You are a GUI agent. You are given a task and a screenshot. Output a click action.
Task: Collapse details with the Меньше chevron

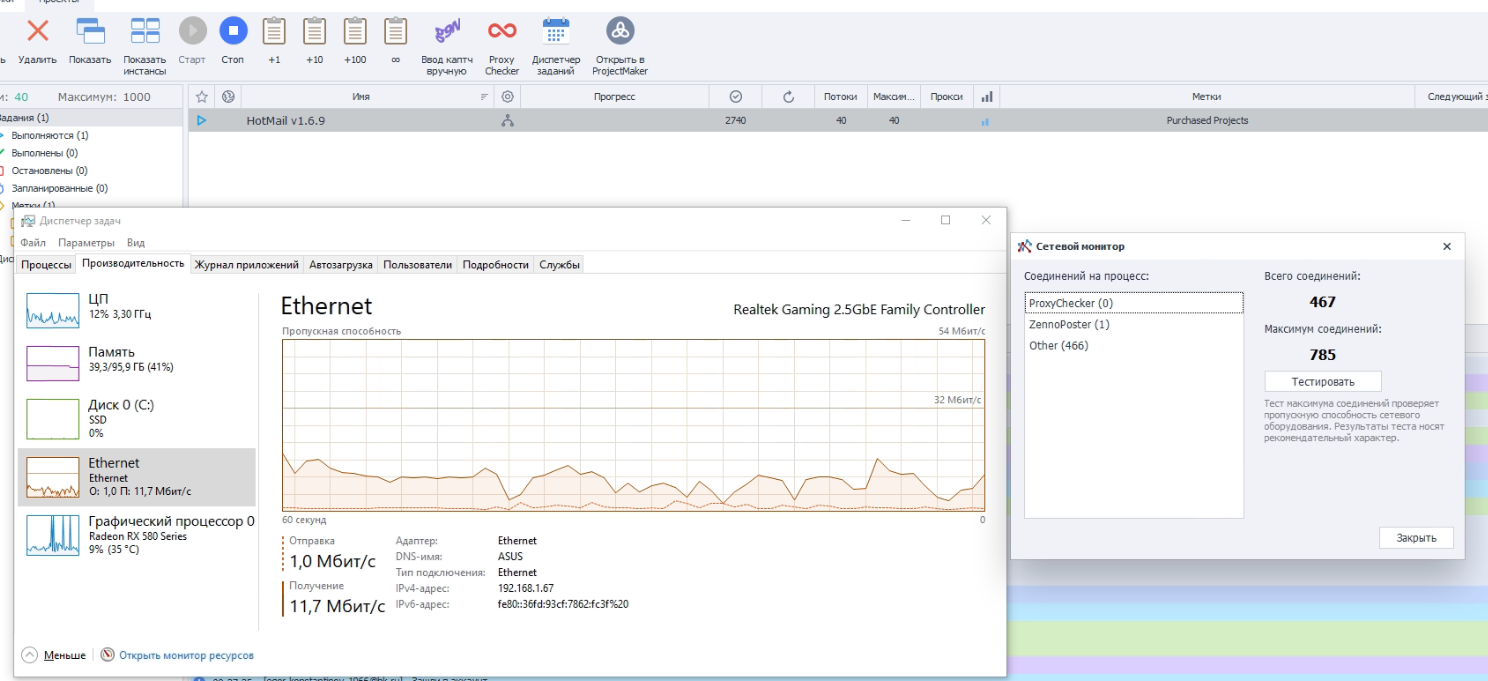coord(29,655)
